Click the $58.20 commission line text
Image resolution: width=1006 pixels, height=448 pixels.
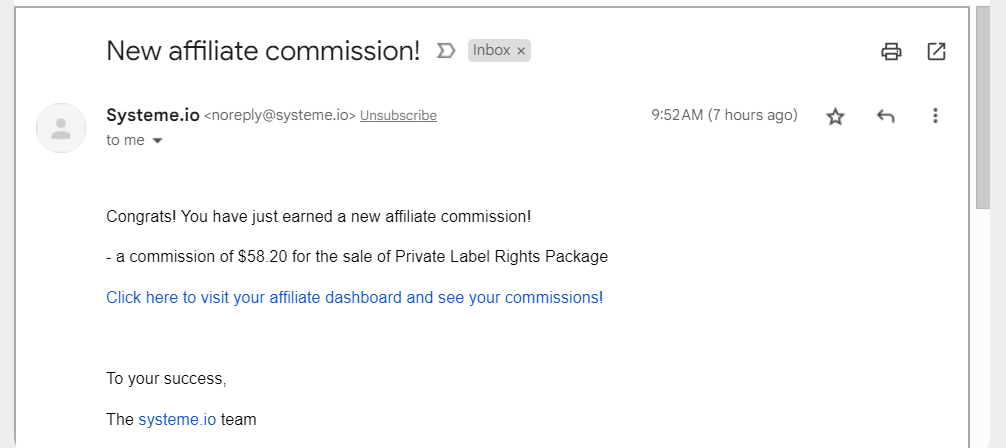coord(357,256)
